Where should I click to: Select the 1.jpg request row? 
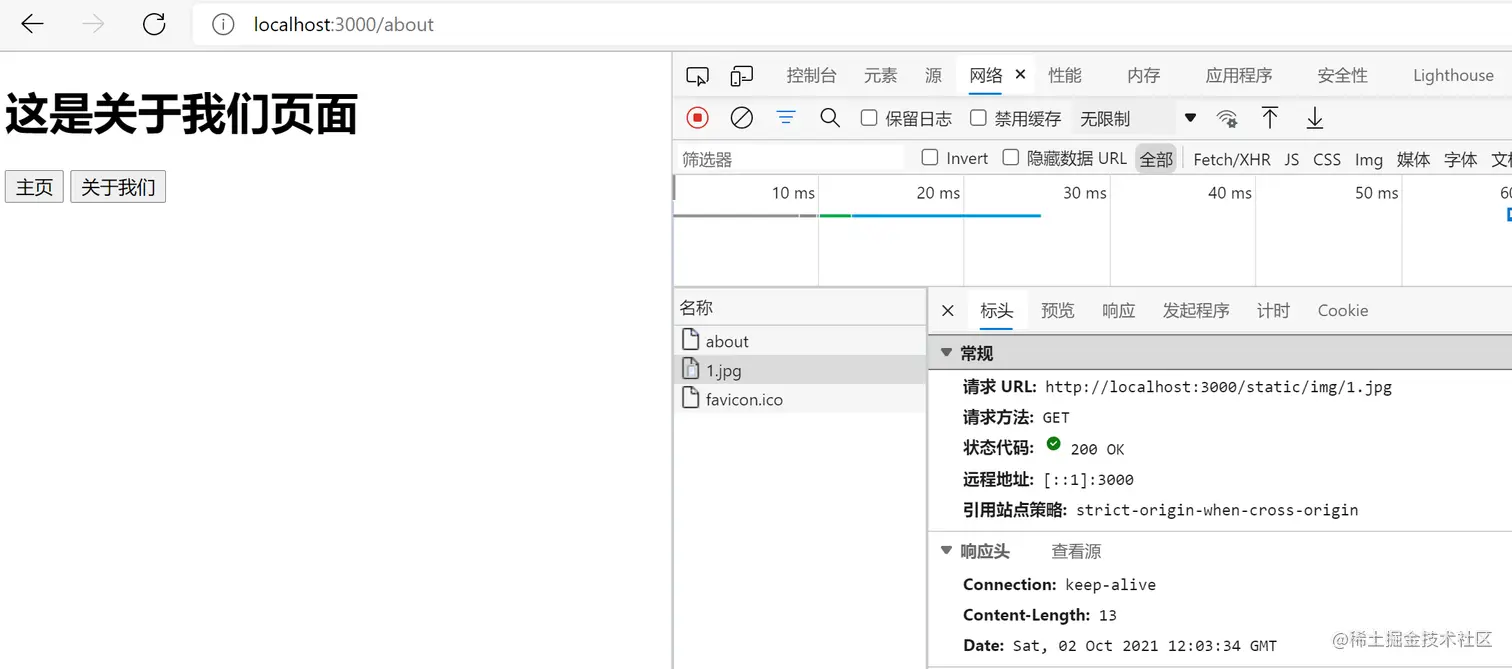[x=800, y=369]
